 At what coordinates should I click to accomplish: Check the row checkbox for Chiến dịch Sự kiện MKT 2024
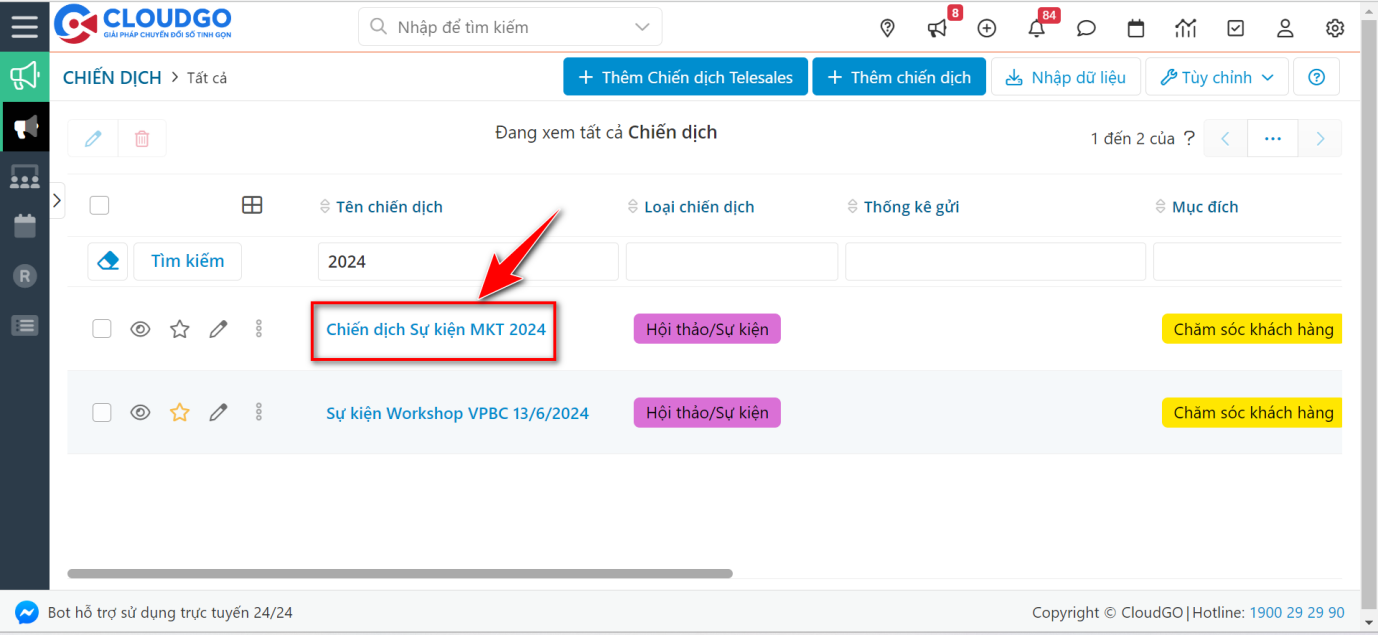click(101, 328)
